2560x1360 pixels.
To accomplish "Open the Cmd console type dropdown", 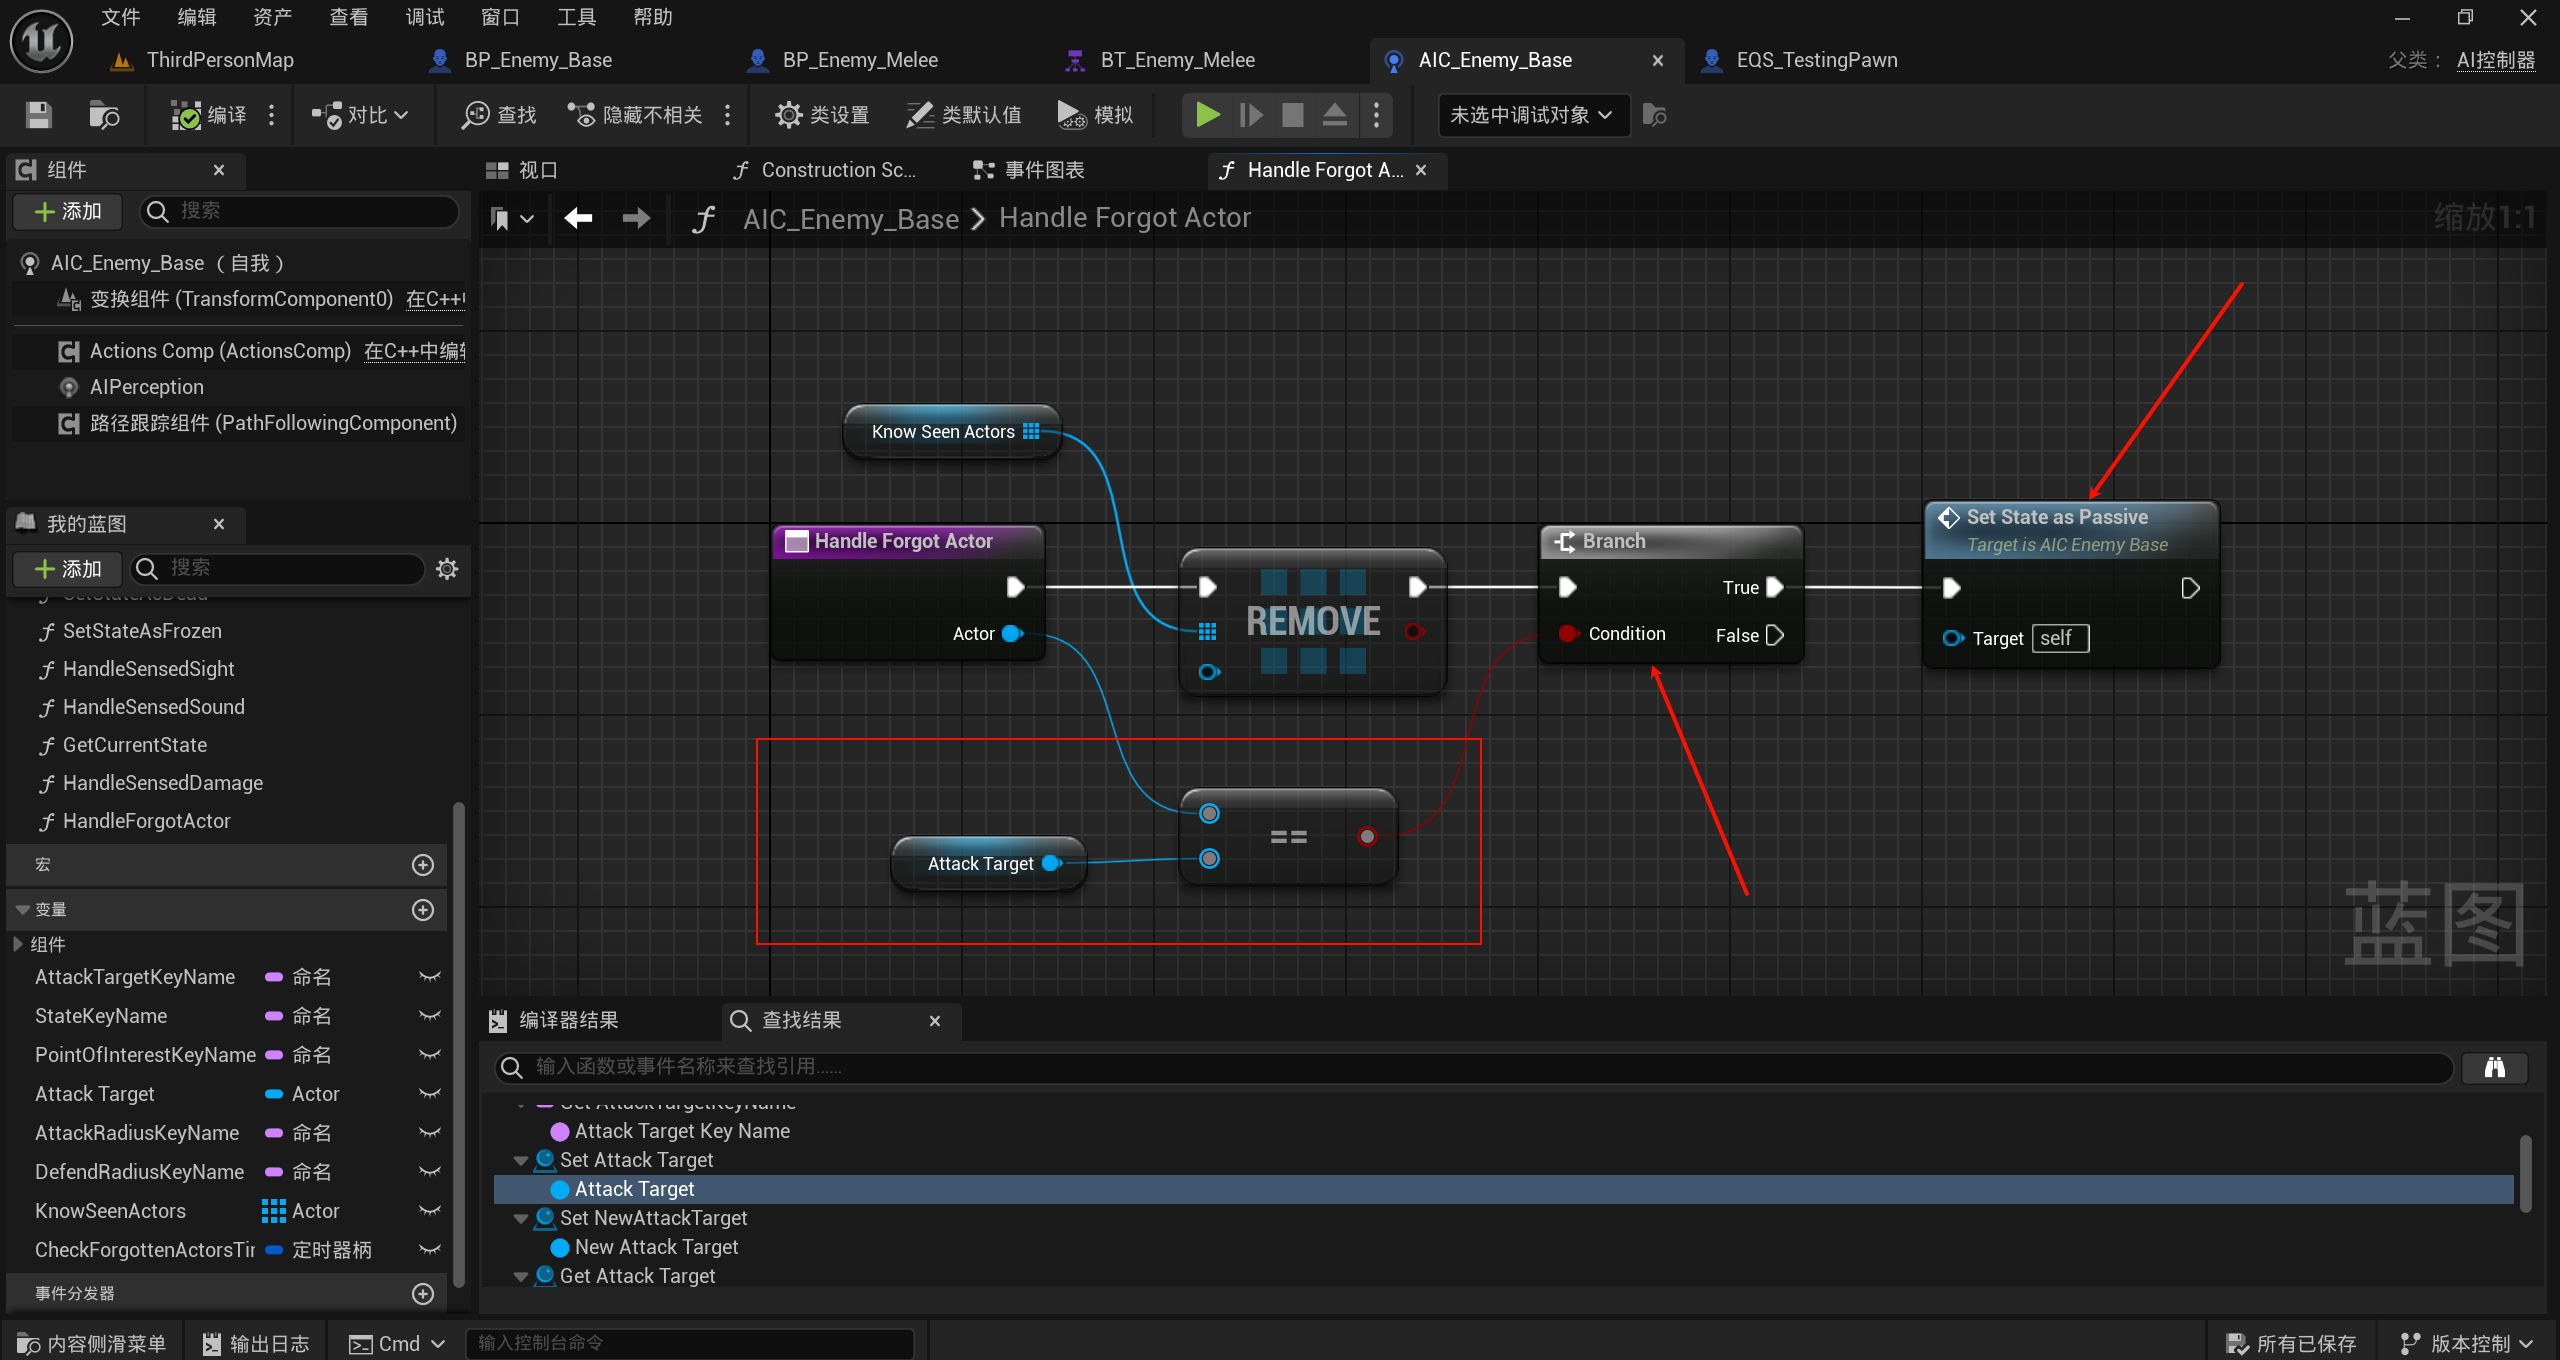I will [397, 1344].
